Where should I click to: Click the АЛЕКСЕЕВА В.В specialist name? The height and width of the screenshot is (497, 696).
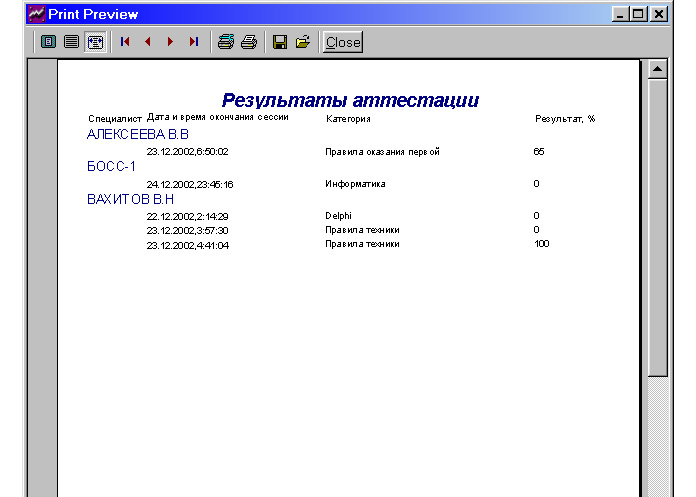138,134
